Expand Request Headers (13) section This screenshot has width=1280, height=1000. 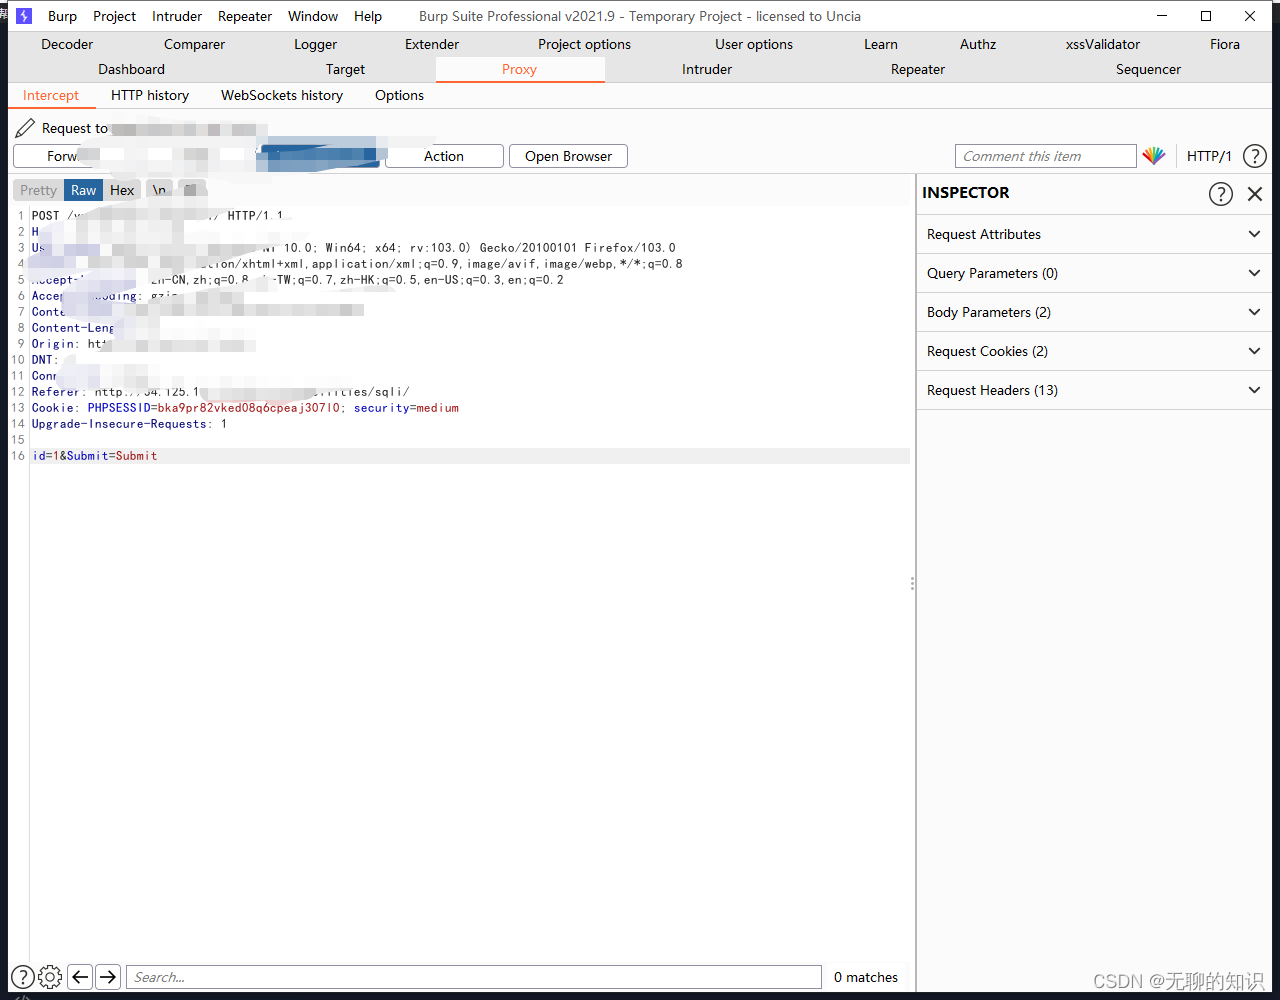click(x=1094, y=390)
